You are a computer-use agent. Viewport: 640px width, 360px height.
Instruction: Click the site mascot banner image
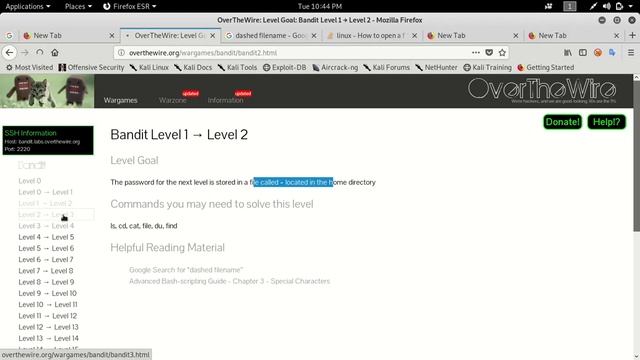pos(47,91)
